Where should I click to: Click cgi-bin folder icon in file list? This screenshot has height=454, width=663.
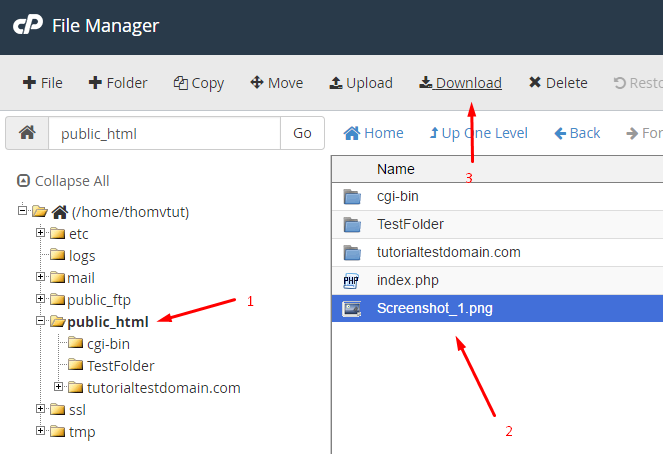(352, 197)
